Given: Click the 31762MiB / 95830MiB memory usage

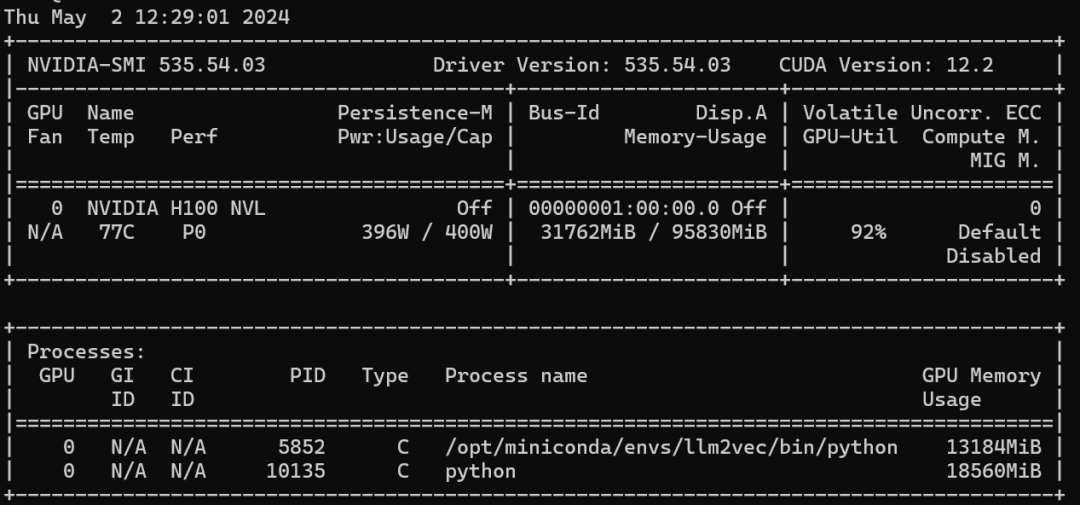Looking at the screenshot, I should (x=646, y=232).
